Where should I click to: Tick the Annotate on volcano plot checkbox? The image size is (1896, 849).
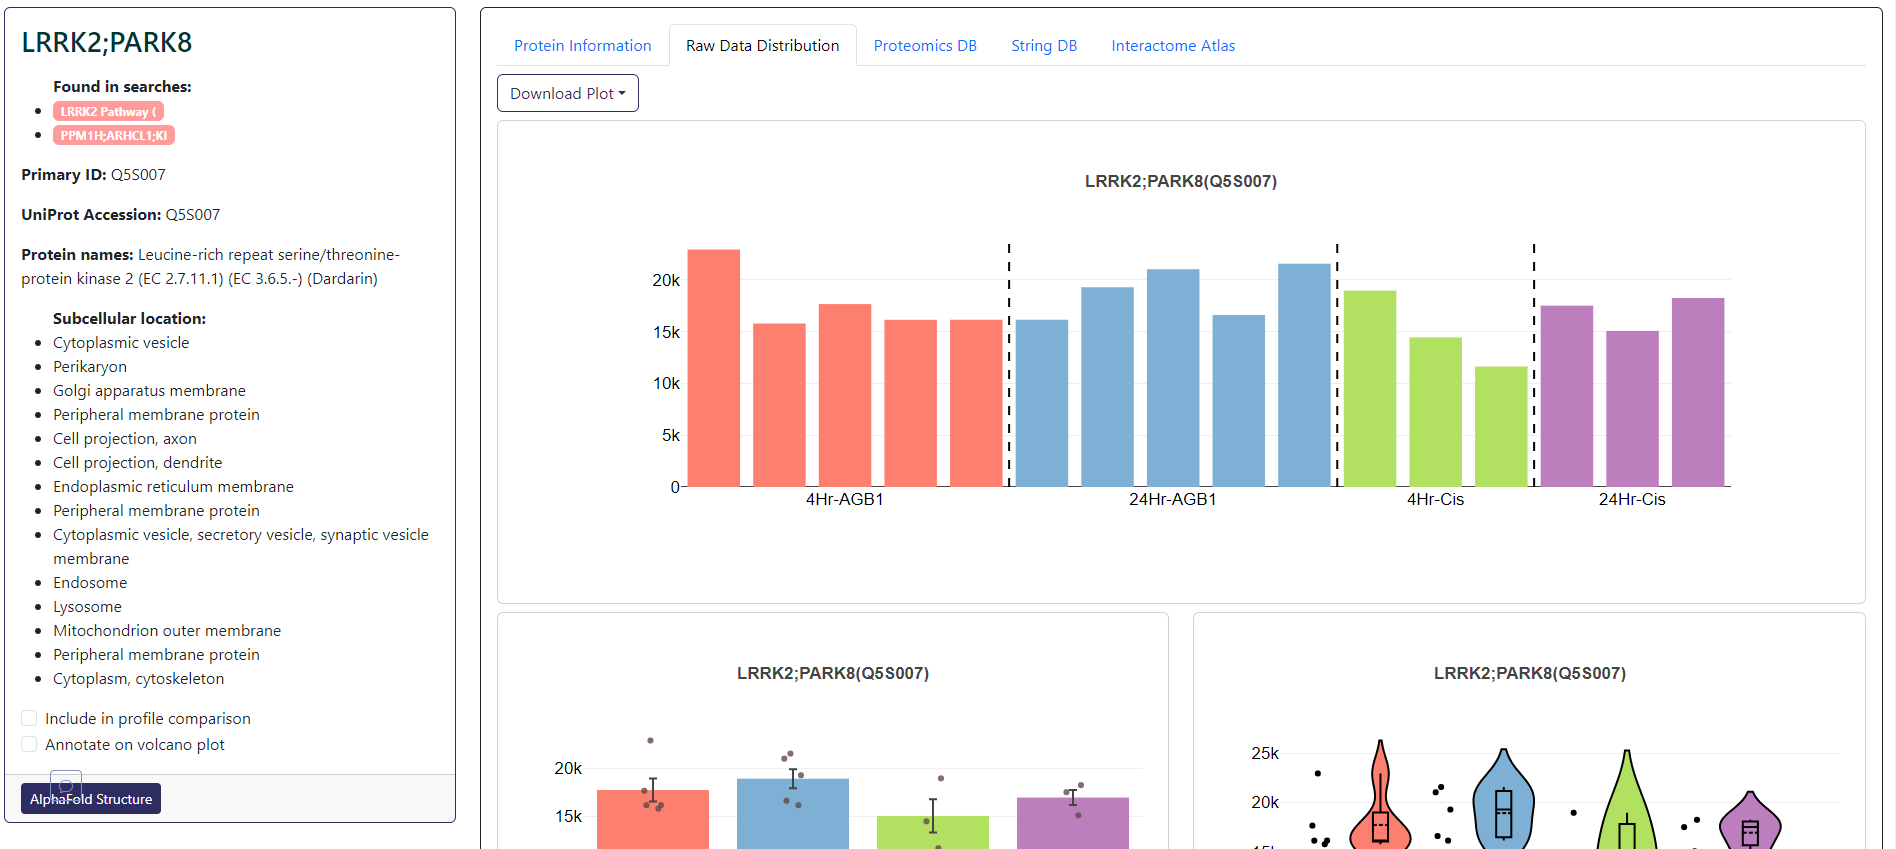click(29, 744)
